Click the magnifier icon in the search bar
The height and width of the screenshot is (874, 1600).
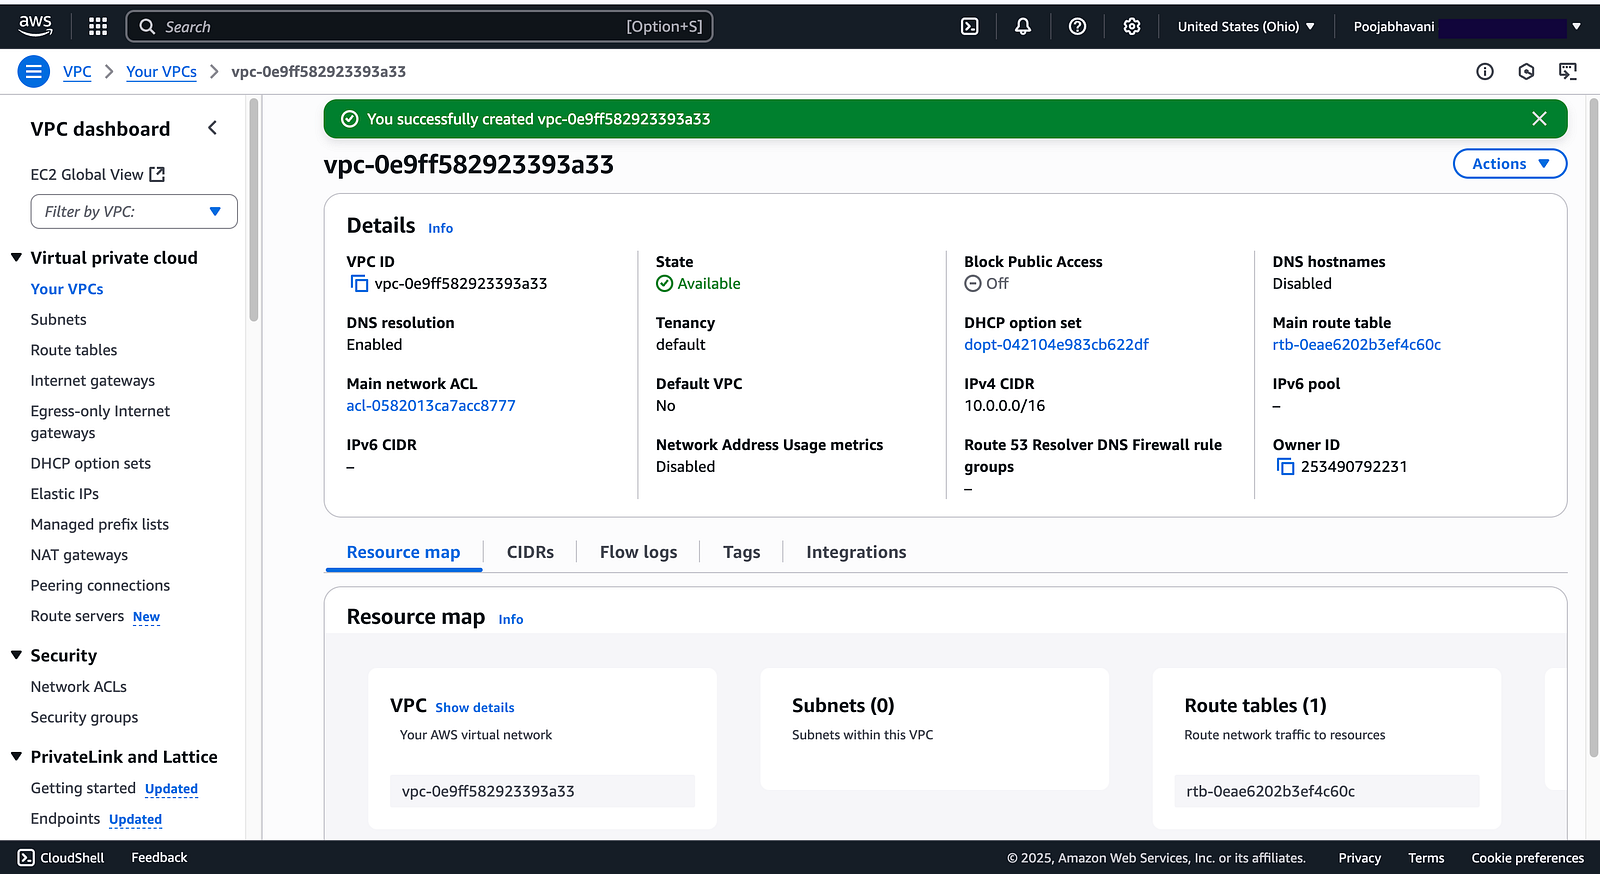pos(147,27)
